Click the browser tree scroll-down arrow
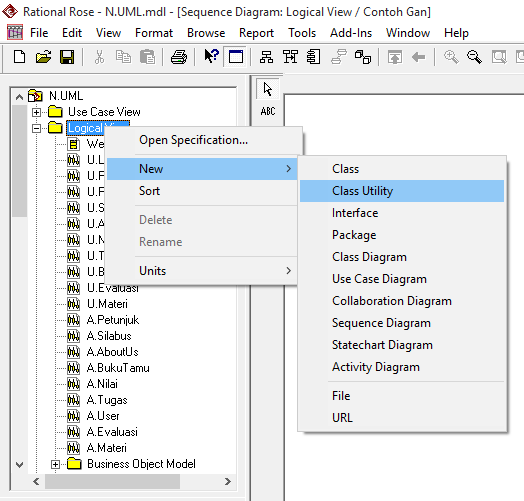The height and width of the screenshot is (501, 524). [x=19, y=465]
